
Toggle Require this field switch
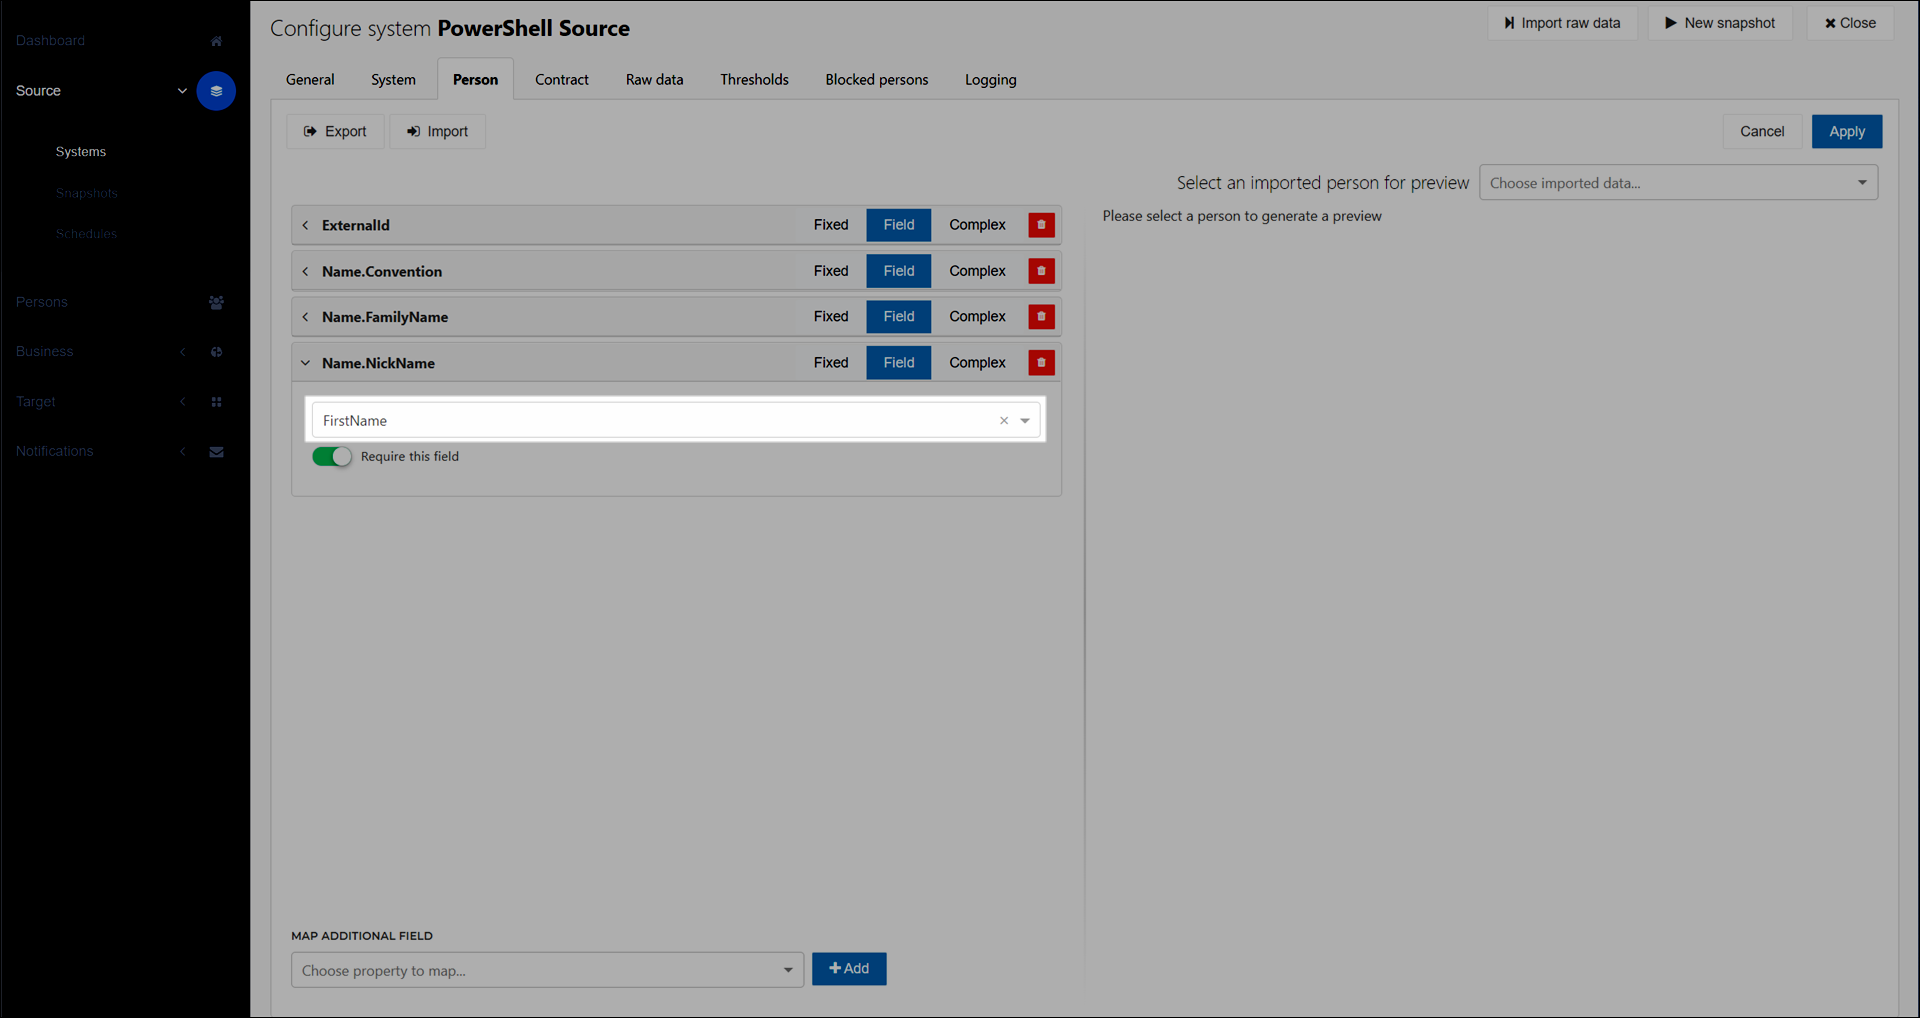coord(332,457)
